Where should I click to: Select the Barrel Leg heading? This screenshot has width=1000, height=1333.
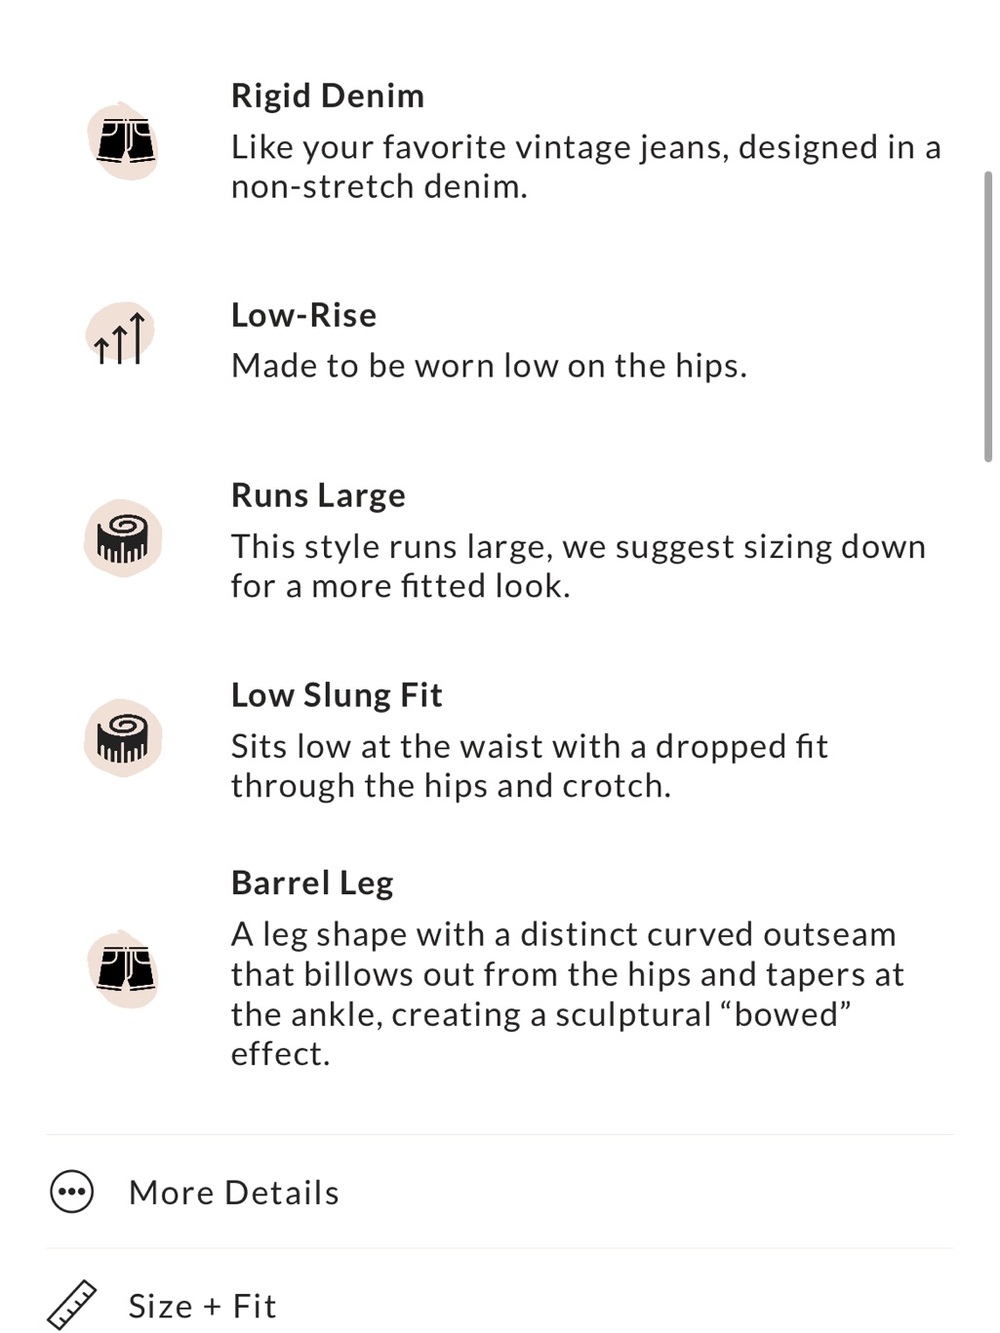point(312,883)
